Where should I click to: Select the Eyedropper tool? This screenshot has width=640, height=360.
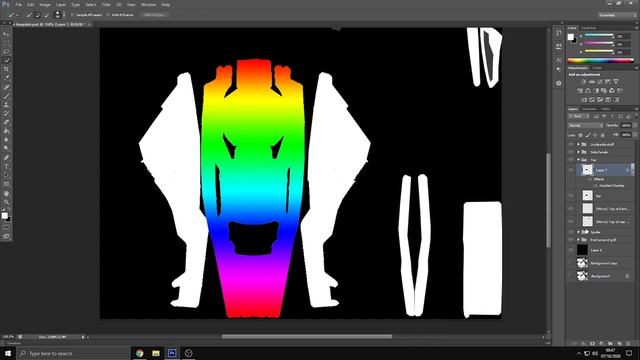coord(6,78)
